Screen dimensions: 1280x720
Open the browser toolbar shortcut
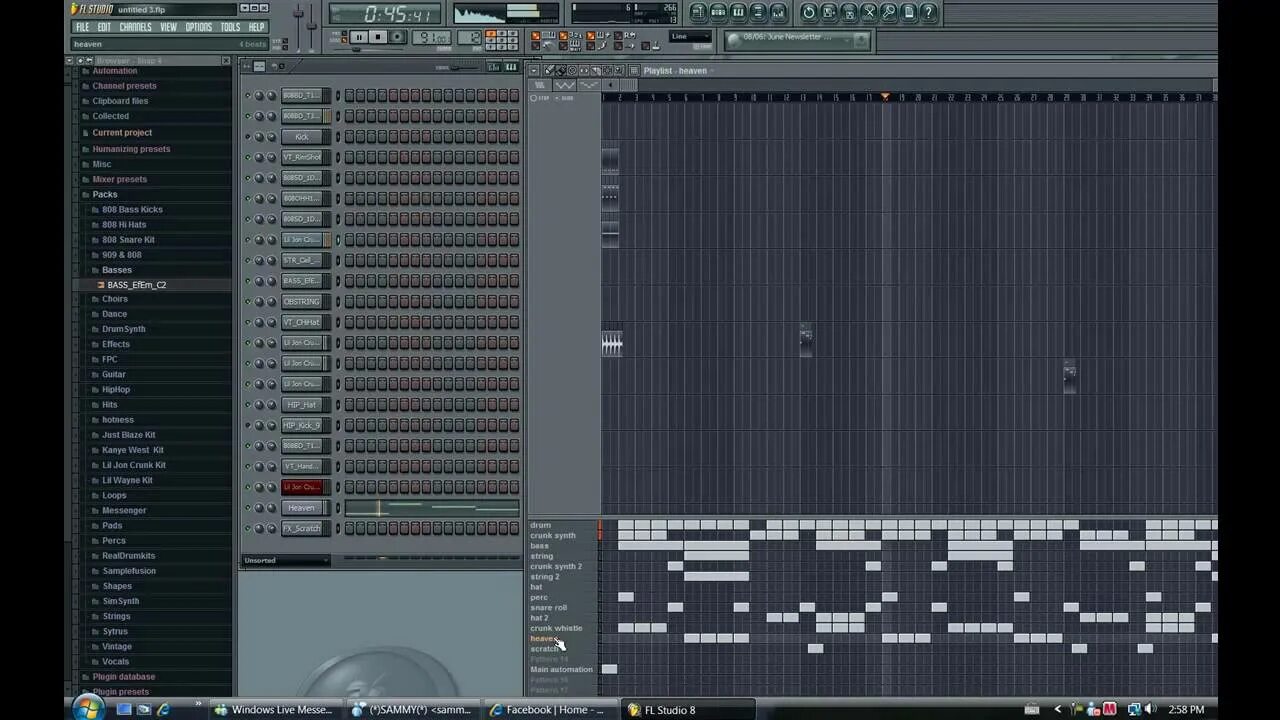(x=758, y=12)
